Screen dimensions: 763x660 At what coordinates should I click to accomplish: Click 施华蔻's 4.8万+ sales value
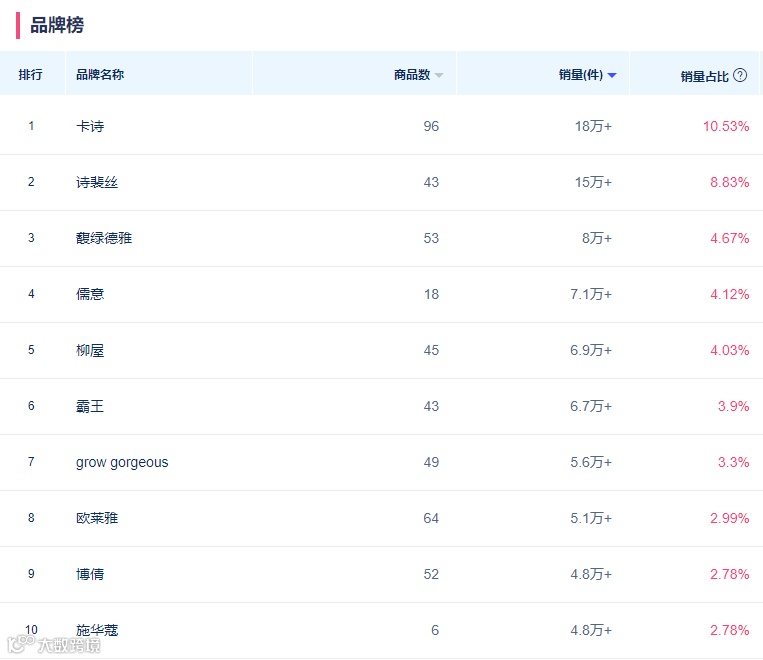(591, 630)
